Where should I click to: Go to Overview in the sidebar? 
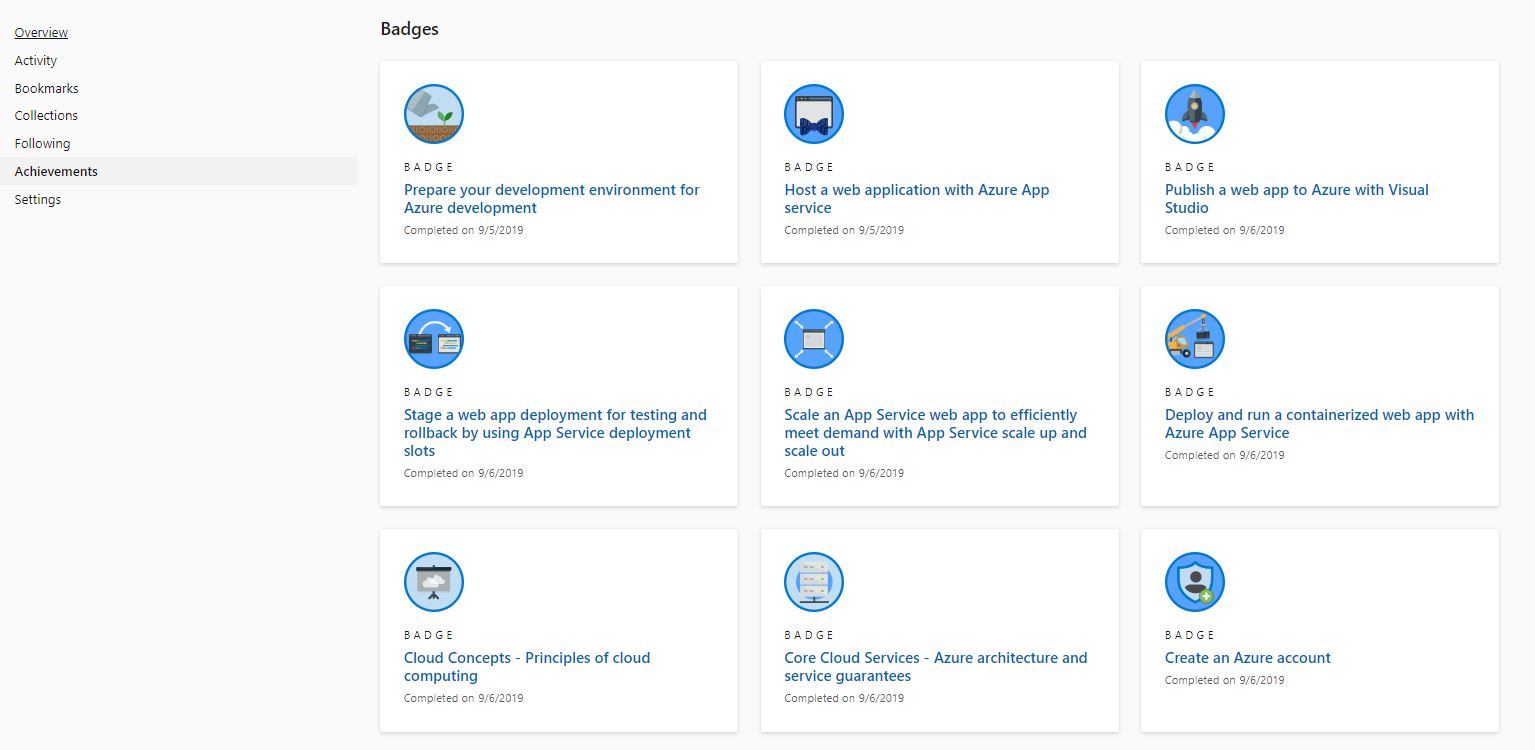[41, 33]
